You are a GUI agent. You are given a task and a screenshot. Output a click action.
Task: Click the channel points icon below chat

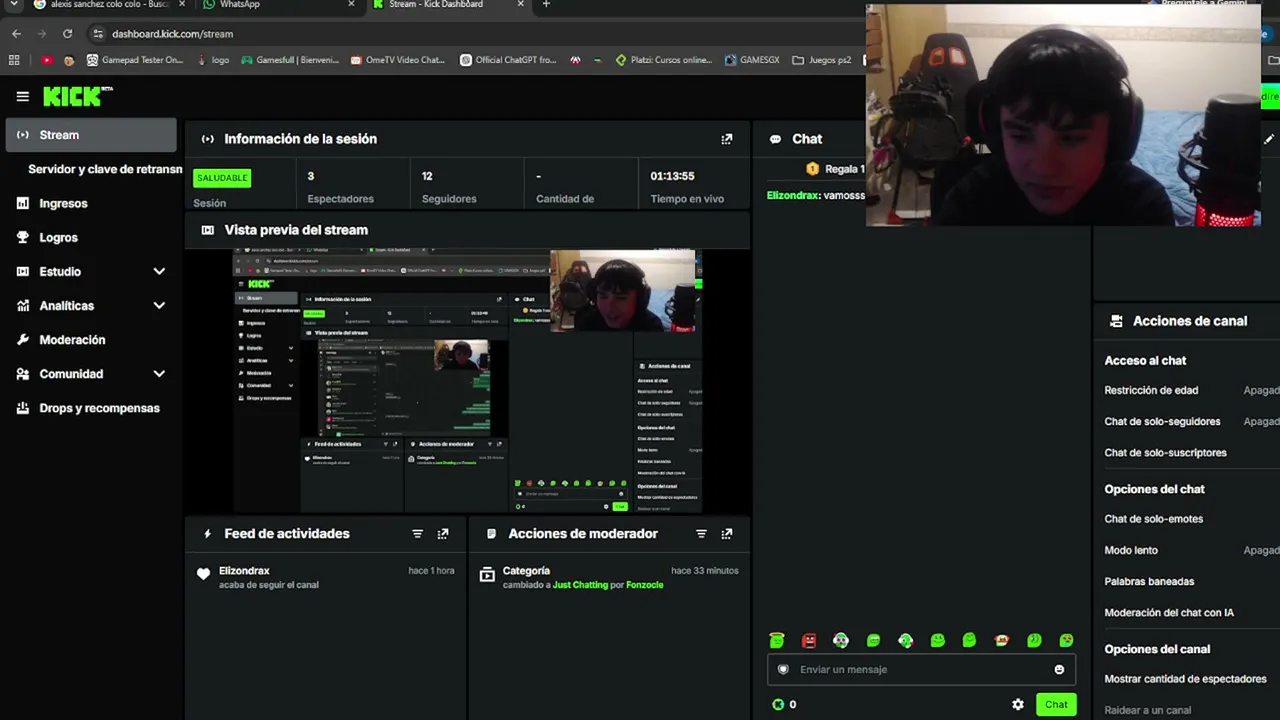[x=778, y=704]
